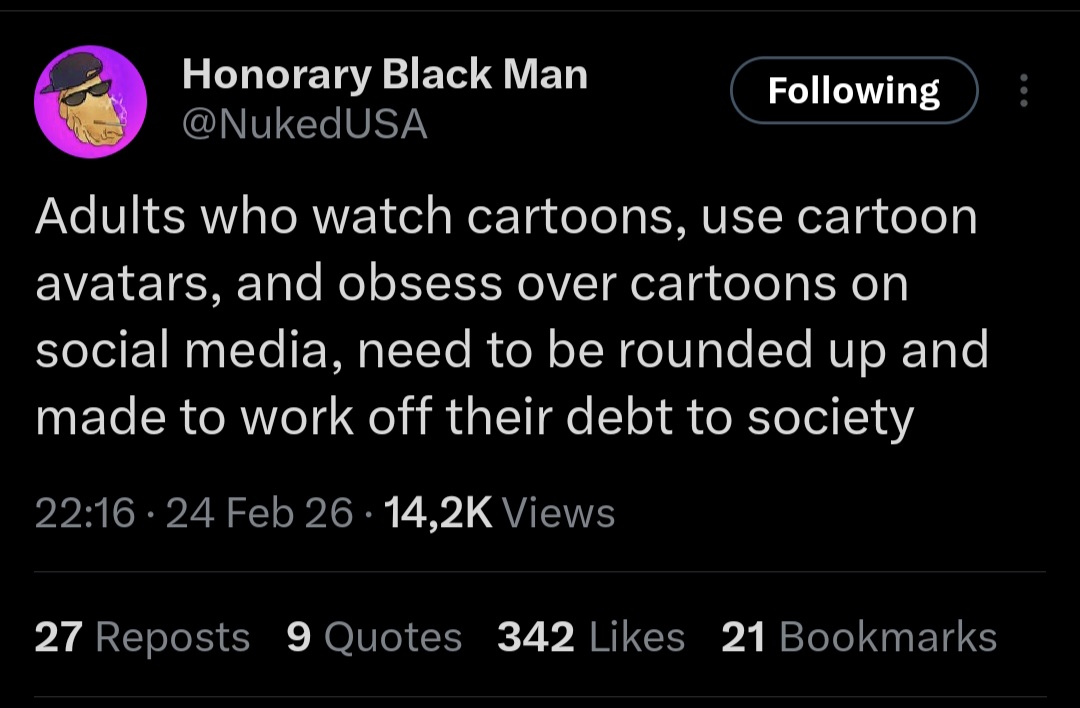This screenshot has width=1080, height=708.
Task: Toggle the Following button
Action: (x=853, y=91)
